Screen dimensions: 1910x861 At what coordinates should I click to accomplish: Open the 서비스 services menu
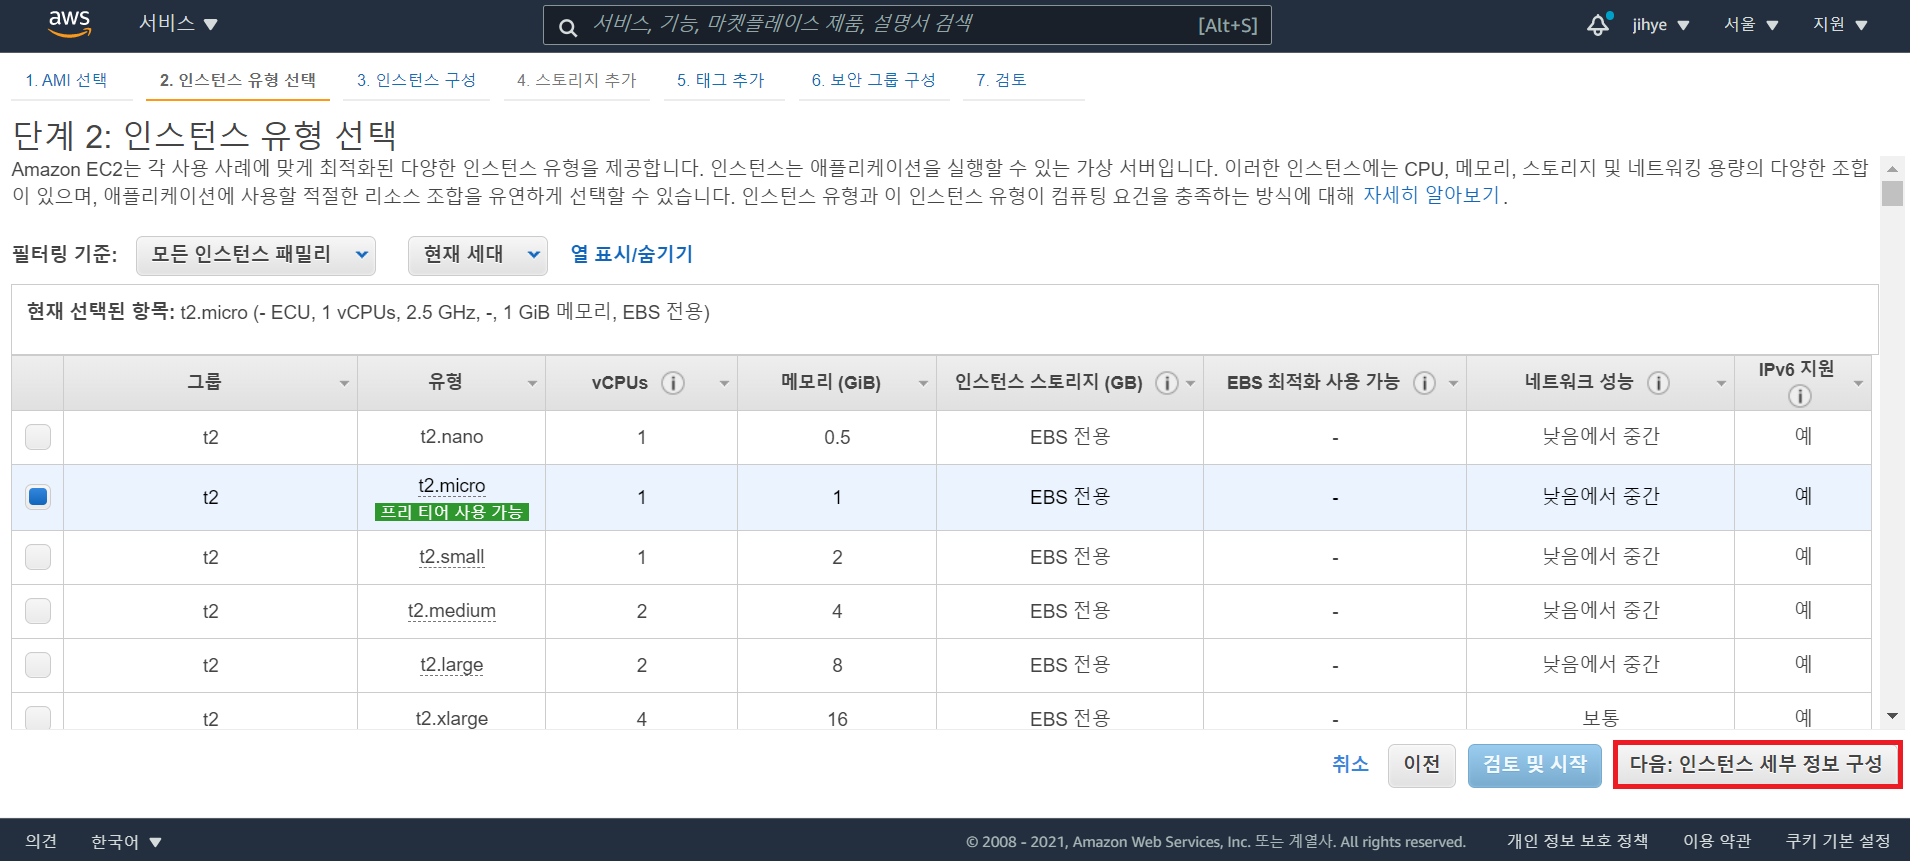coord(178,24)
